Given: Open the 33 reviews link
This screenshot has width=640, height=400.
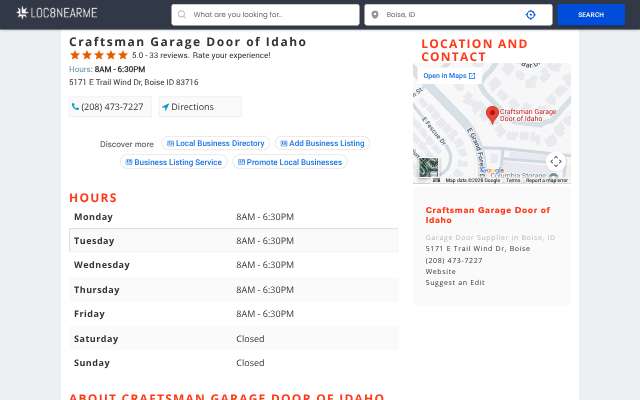Looking at the screenshot, I should coord(168,56).
